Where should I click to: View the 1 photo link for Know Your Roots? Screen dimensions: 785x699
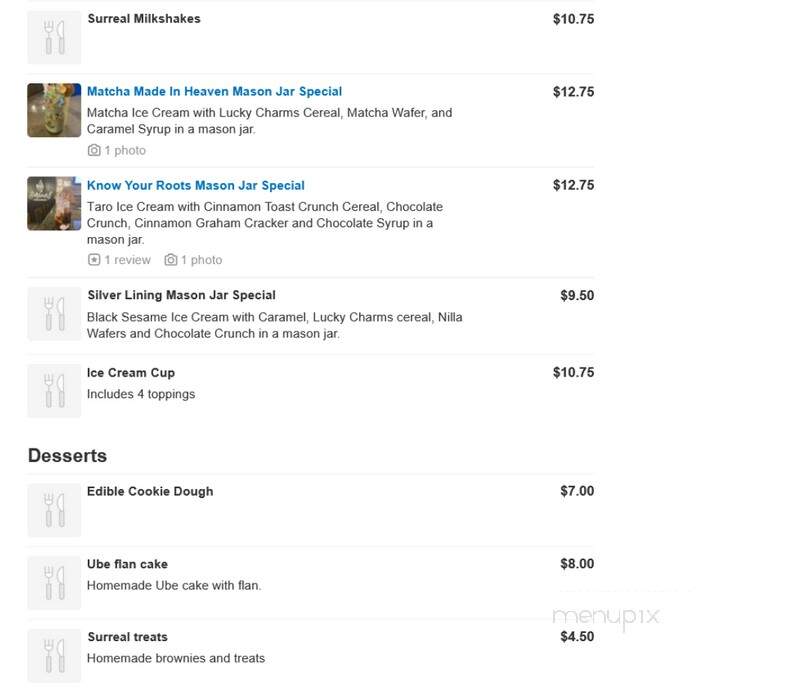(x=201, y=260)
